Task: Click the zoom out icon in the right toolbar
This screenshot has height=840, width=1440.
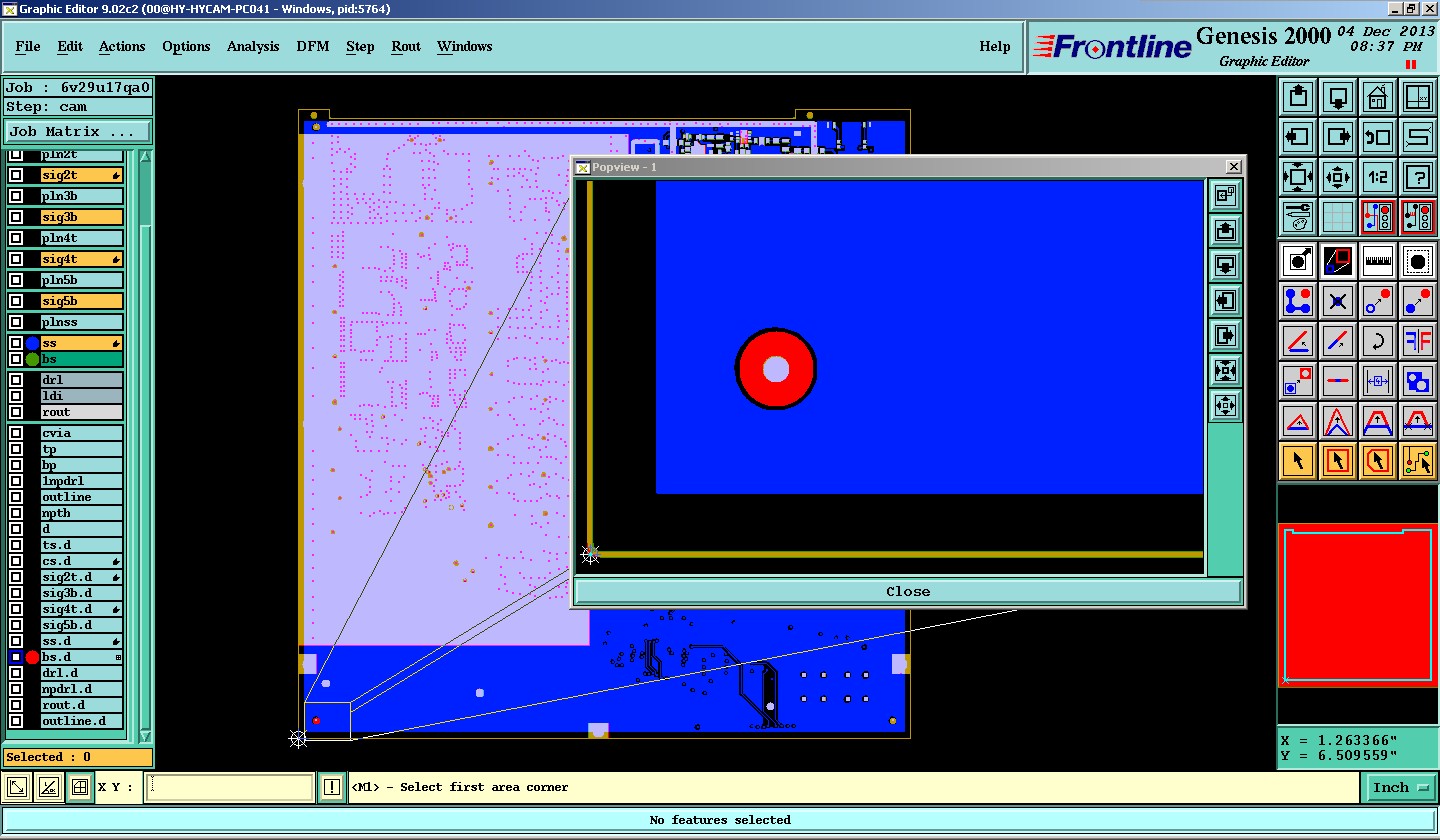Action: [x=1338, y=177]
